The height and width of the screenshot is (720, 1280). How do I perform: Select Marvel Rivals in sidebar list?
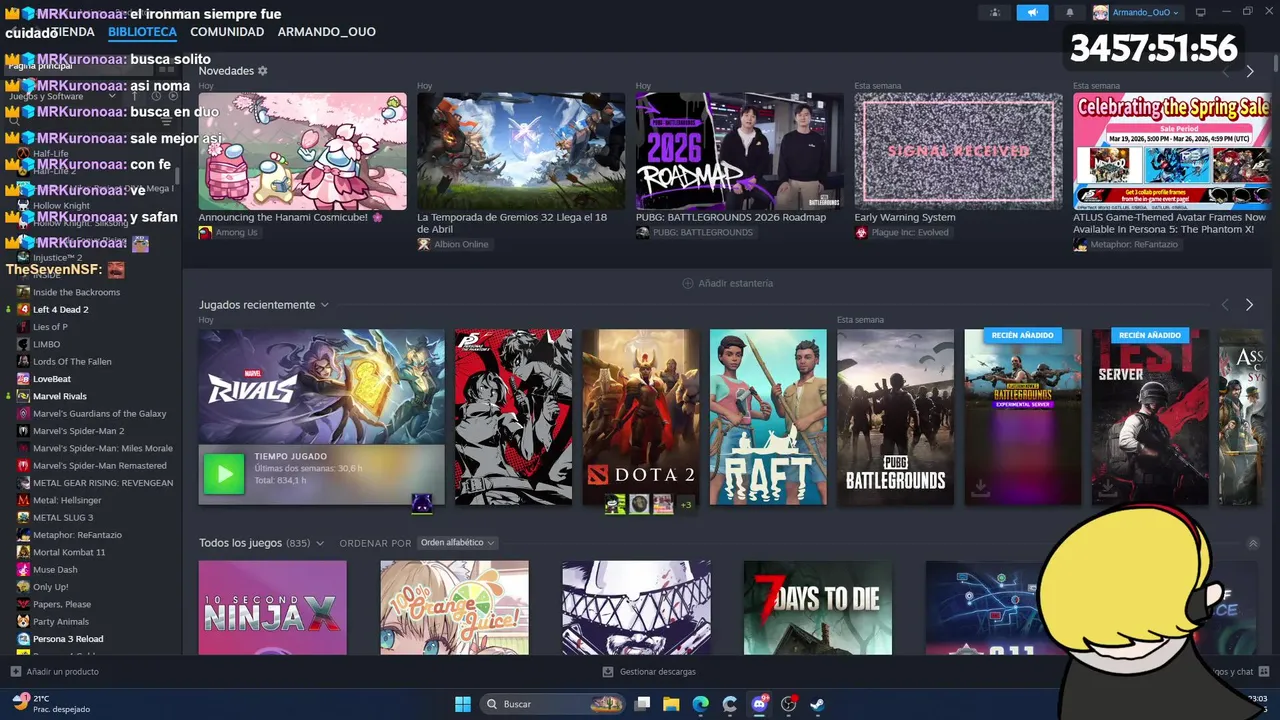(59, 396)
